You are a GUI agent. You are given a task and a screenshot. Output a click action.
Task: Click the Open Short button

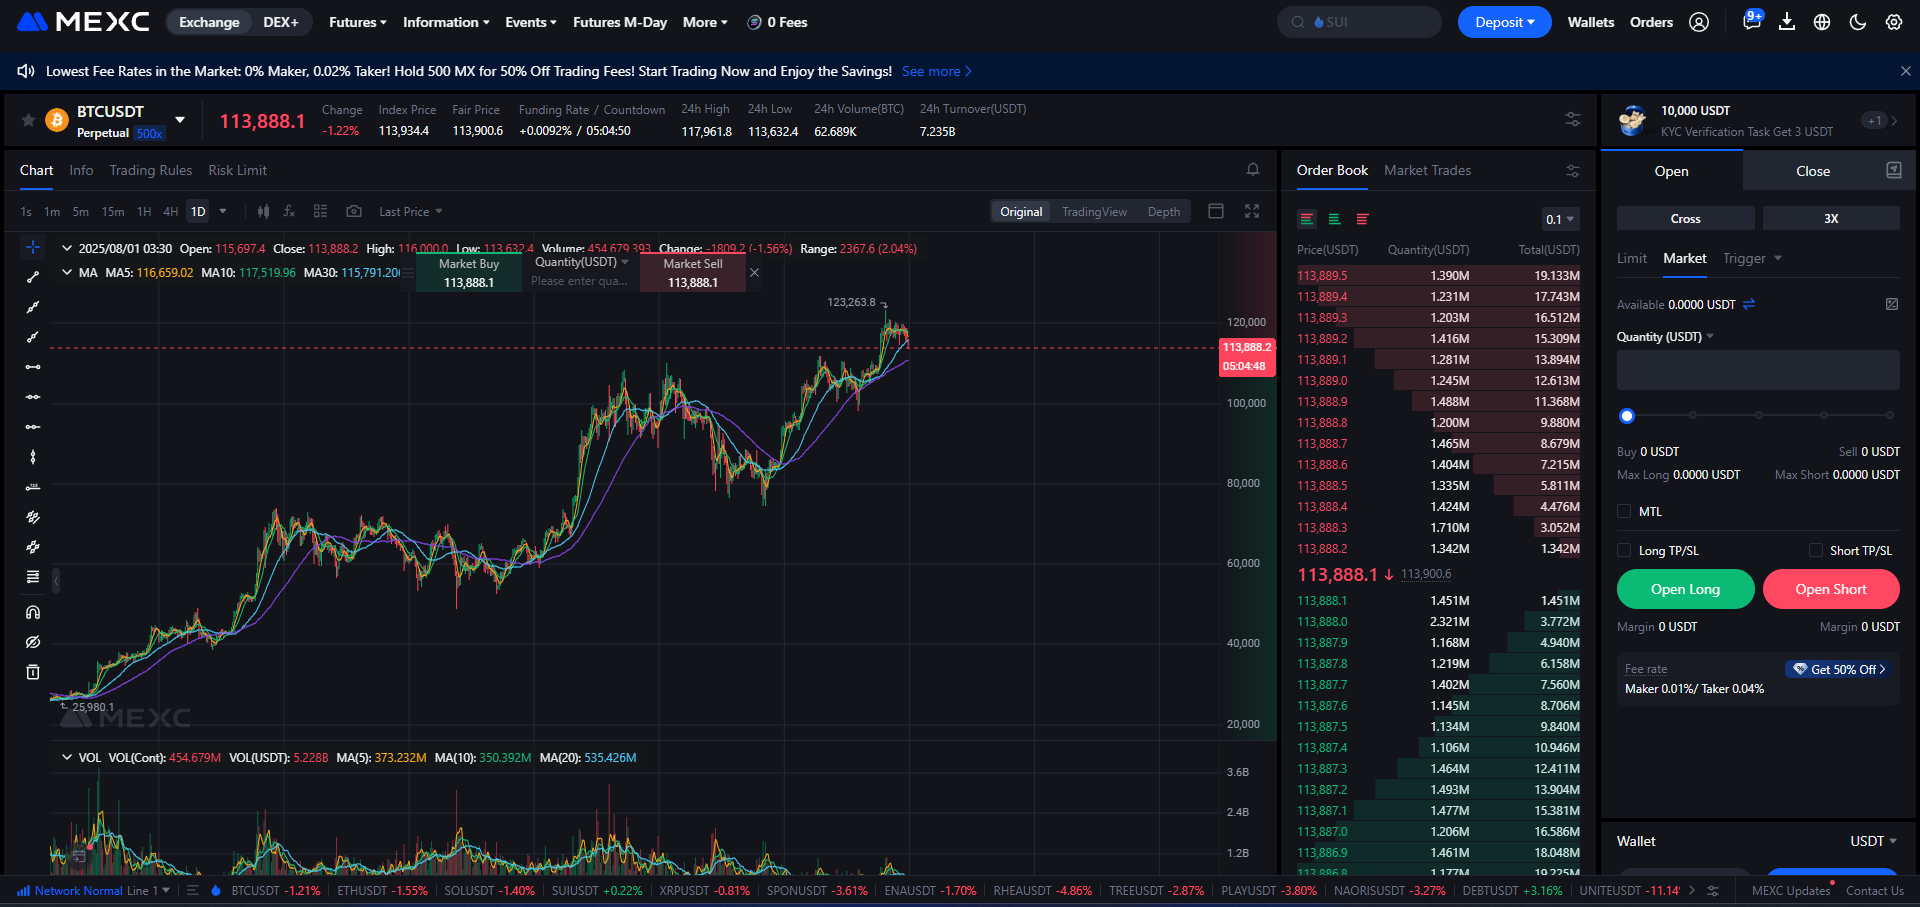pyautogui.click(x=1830, y=589)
